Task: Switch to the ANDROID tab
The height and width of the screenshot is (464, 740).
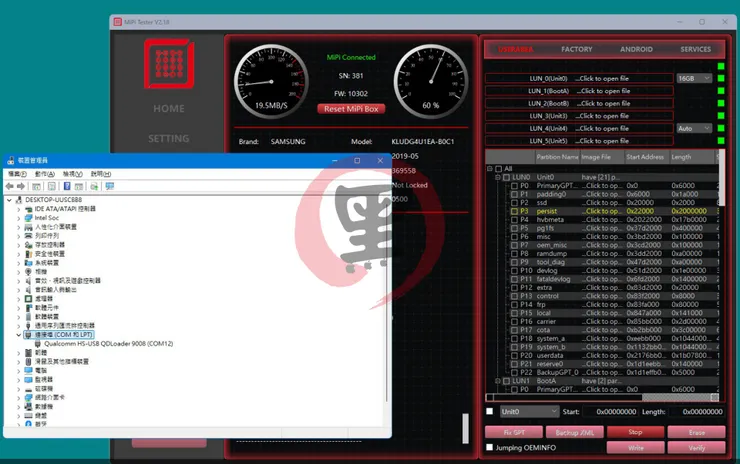Action: tap(636, 49)
